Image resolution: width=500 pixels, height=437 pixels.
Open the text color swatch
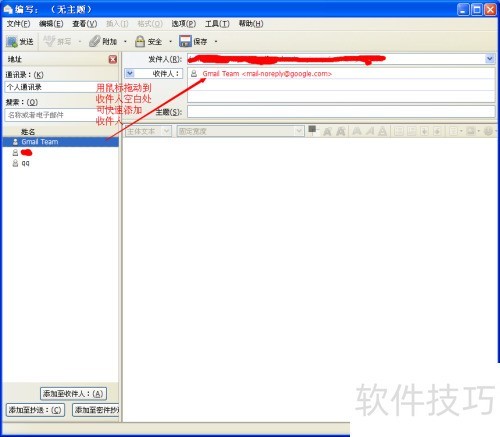pyautogui.click(x=312, y=129)
